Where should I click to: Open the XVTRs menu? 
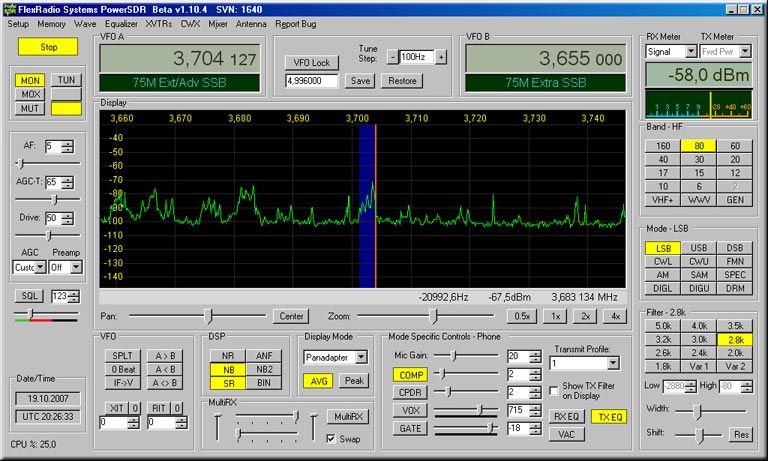[x=159, y=24]
